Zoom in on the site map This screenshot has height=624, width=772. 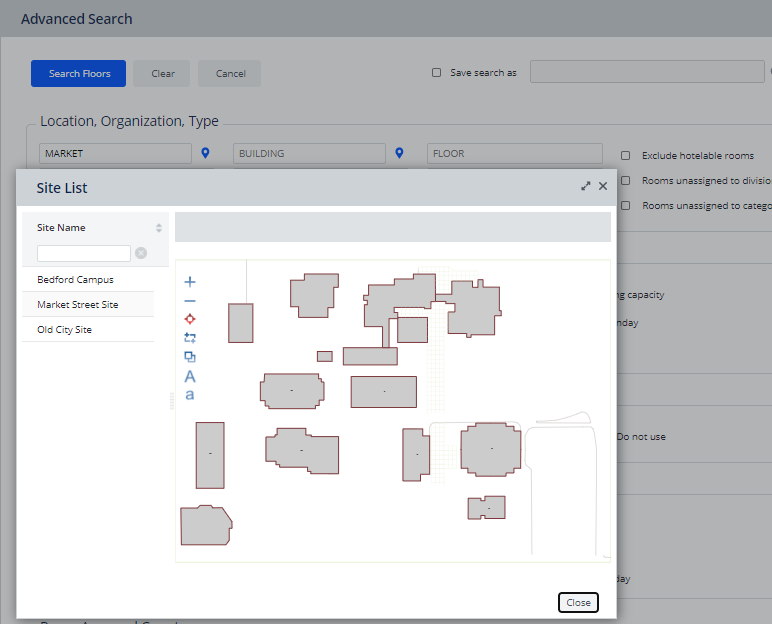[x=190, y=282]
